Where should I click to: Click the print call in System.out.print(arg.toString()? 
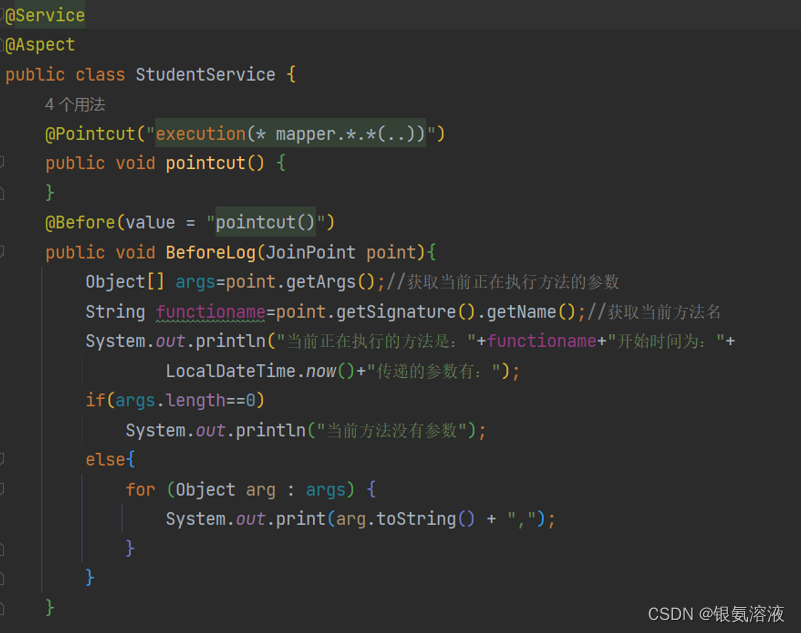coord(300,519)
